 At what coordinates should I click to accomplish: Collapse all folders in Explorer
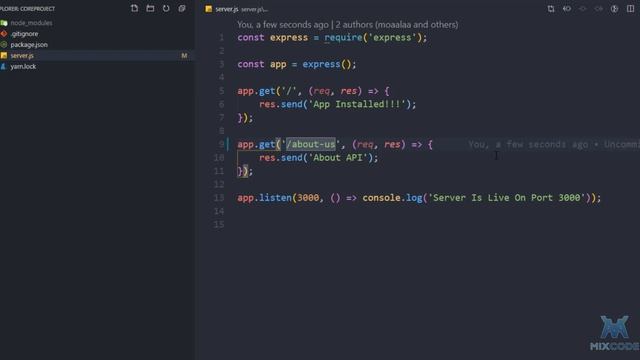(182, 8)
